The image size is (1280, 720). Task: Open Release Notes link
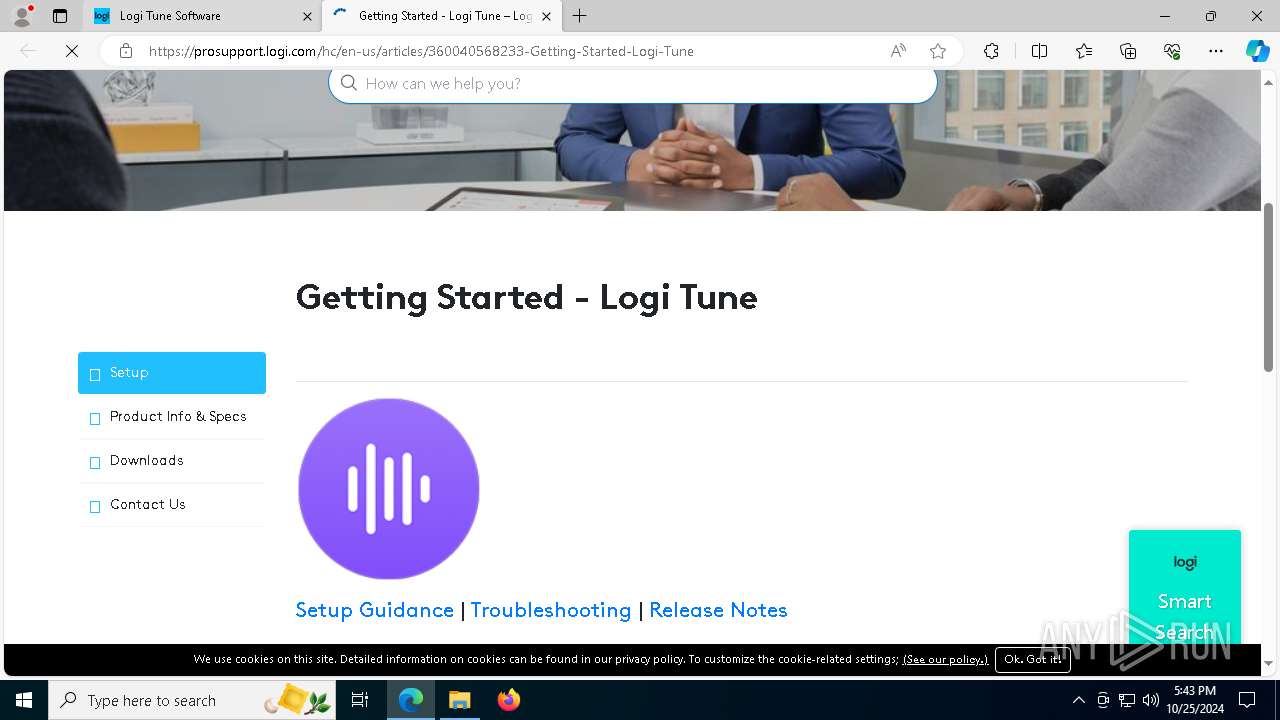click(718, 610)
